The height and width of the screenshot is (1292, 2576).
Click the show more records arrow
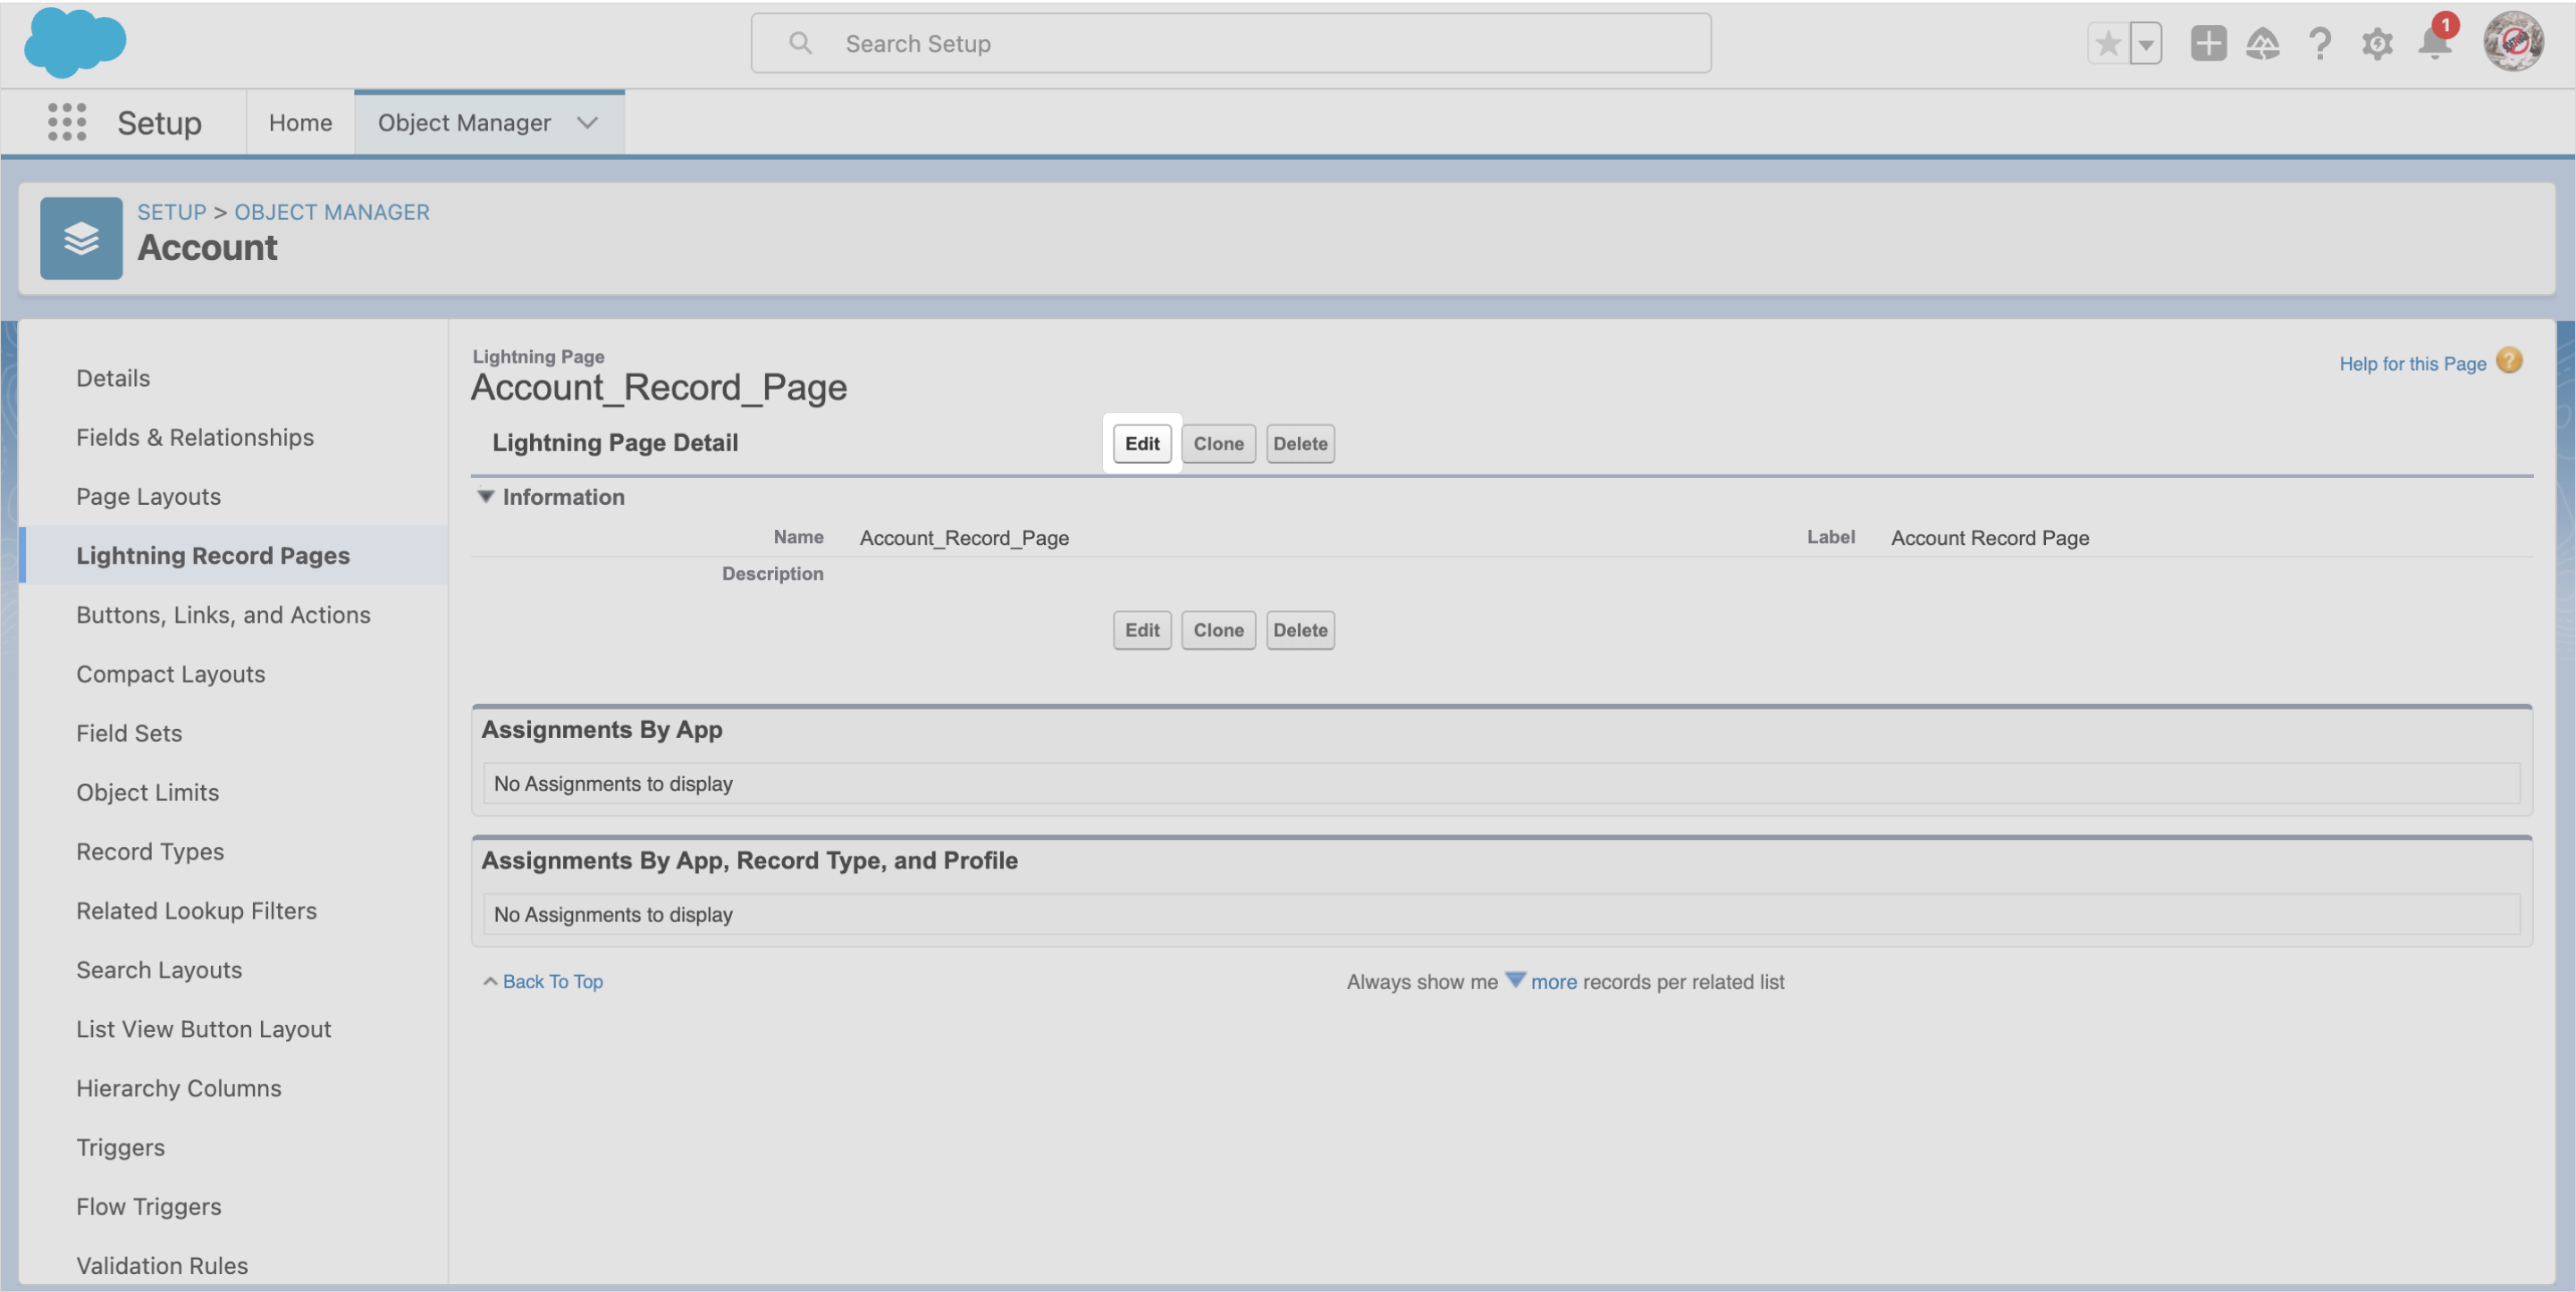(1515, 980)
